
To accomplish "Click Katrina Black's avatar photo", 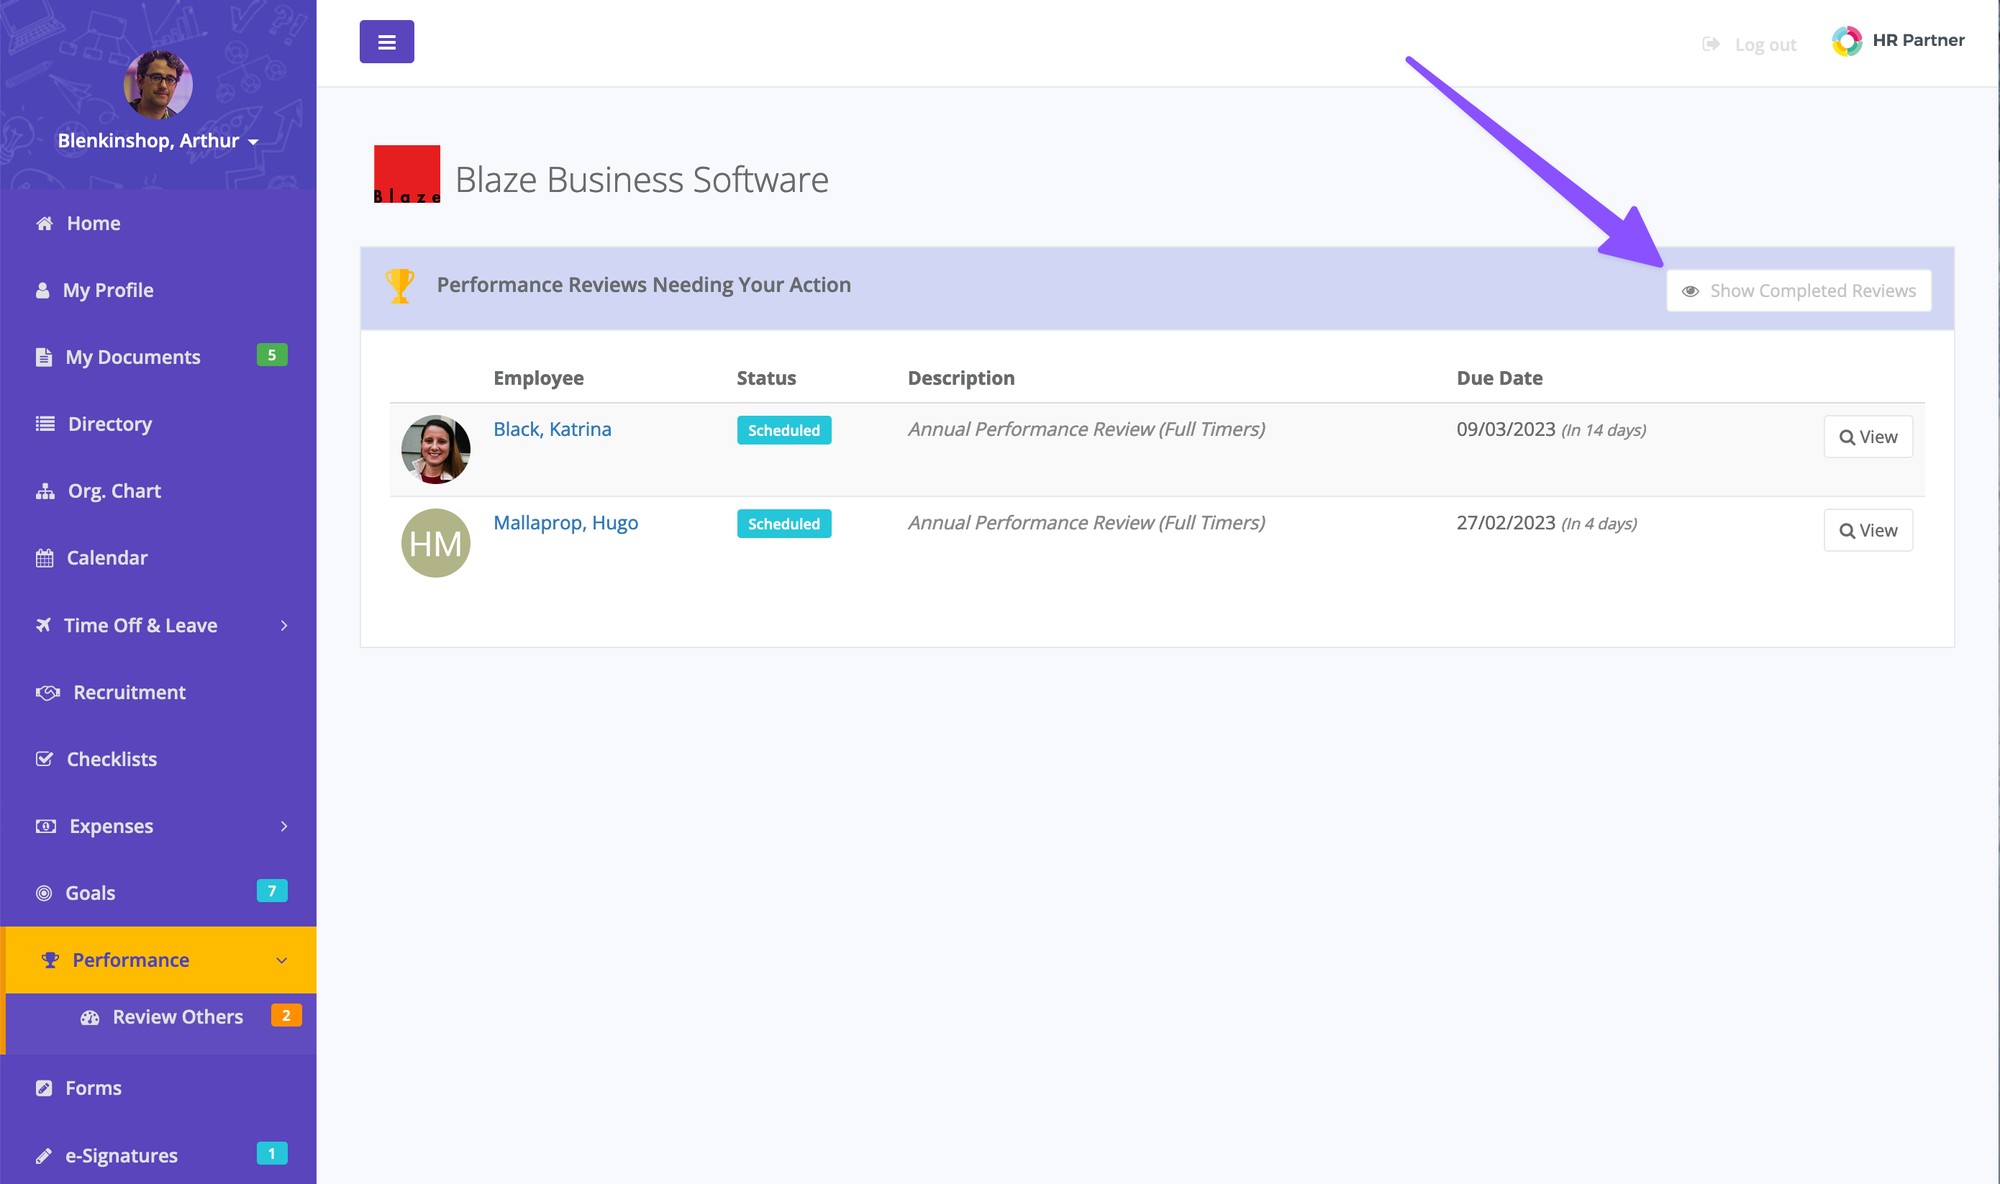I will pyautogui.click(x=436, y=450).
